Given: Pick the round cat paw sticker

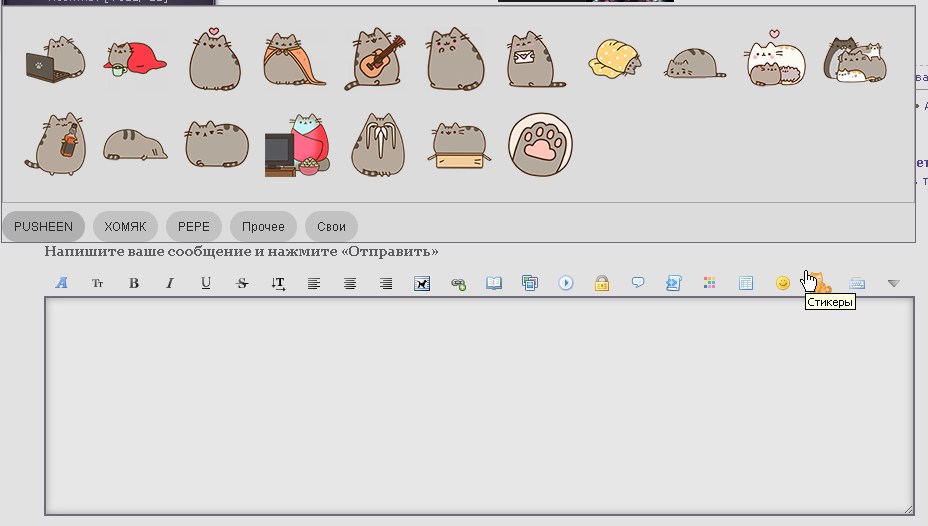Looking at the screenshot, I should [x=540, y=144].
